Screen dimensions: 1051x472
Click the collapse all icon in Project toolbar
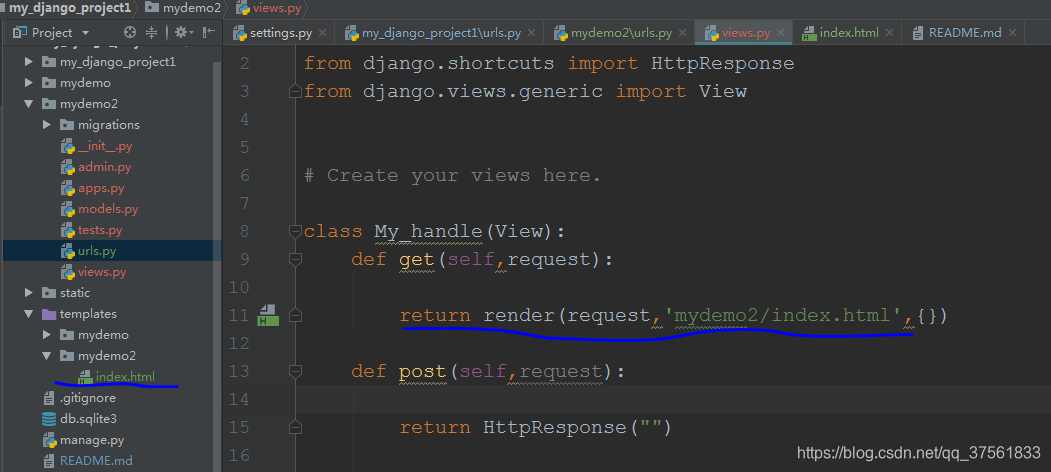[151, 32]
